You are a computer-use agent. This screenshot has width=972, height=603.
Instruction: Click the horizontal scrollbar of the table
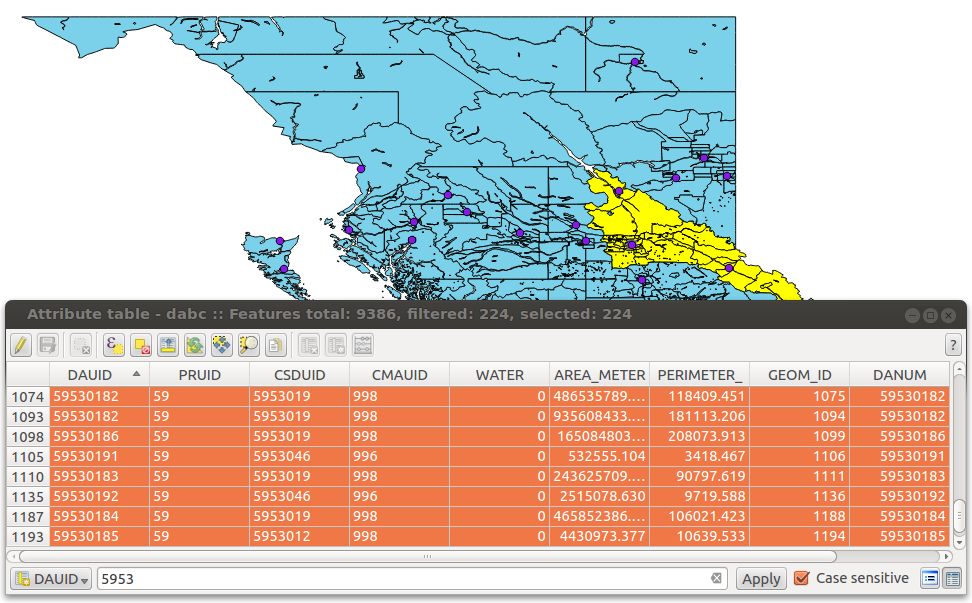tap(428, 556)
